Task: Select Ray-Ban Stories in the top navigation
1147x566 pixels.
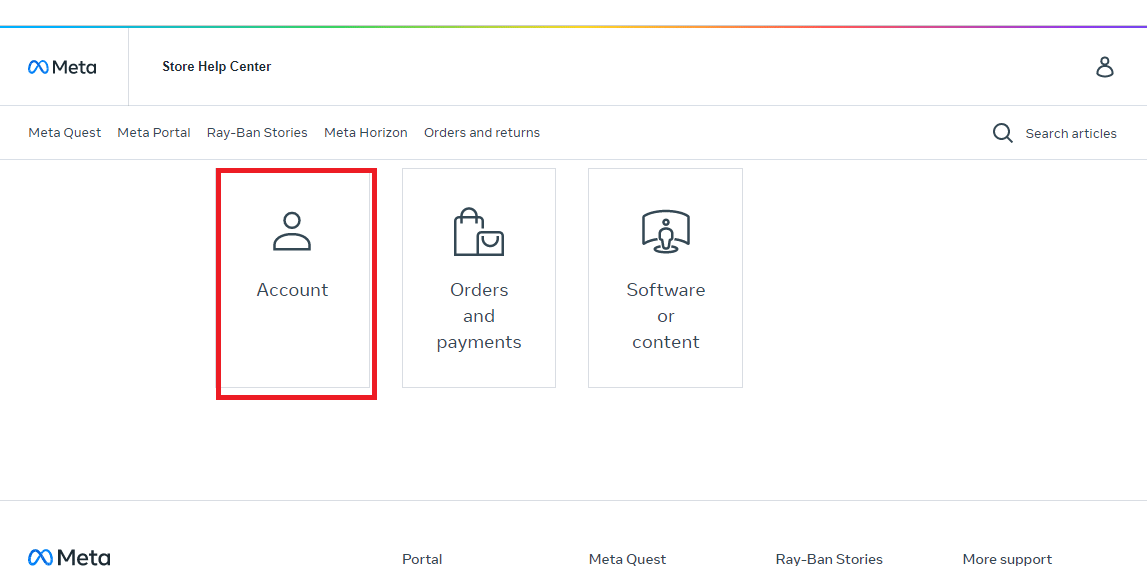Action: coord(257,133)
